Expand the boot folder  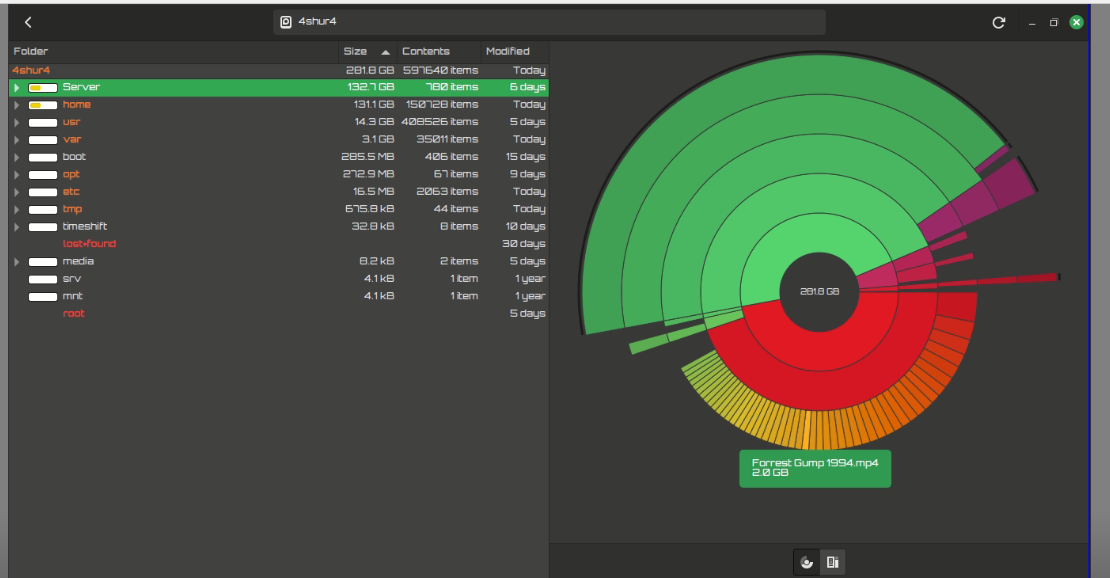16,157
